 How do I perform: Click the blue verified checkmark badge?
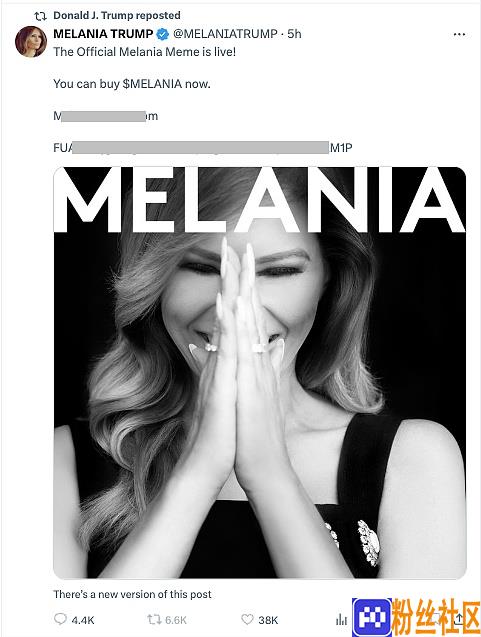click(x=162, y=34)
